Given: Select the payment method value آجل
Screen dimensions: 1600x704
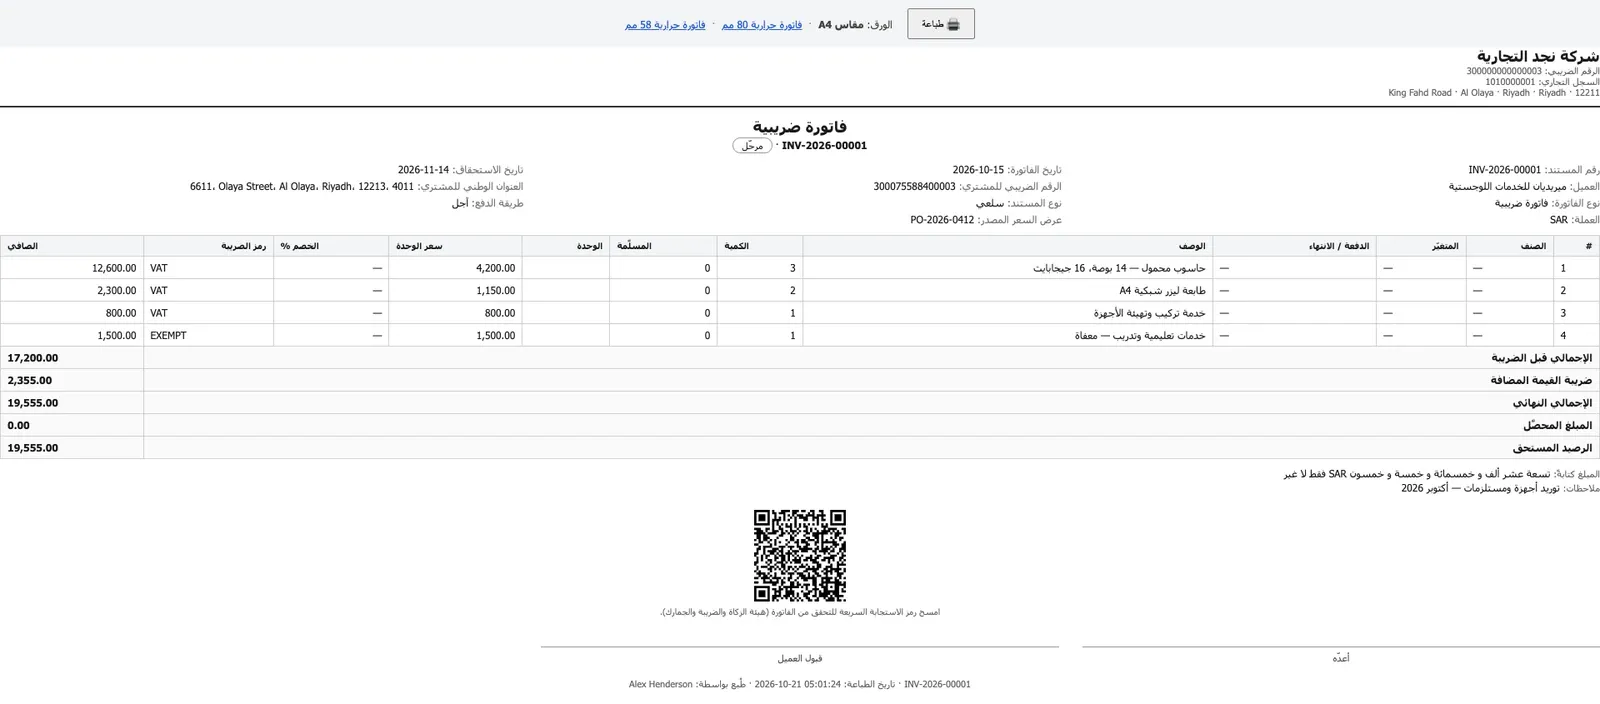Looking at the screenshot, I should pos(460,203).
